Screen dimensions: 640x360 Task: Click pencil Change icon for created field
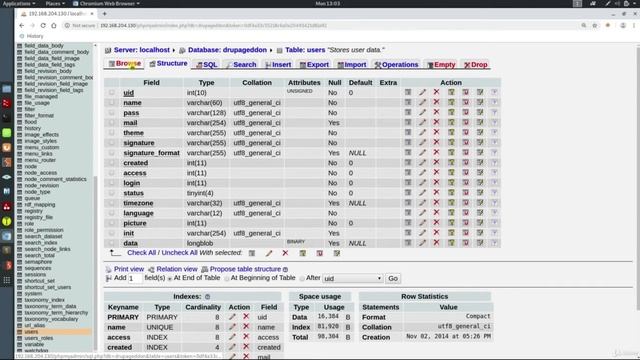[x=422, y=162]
